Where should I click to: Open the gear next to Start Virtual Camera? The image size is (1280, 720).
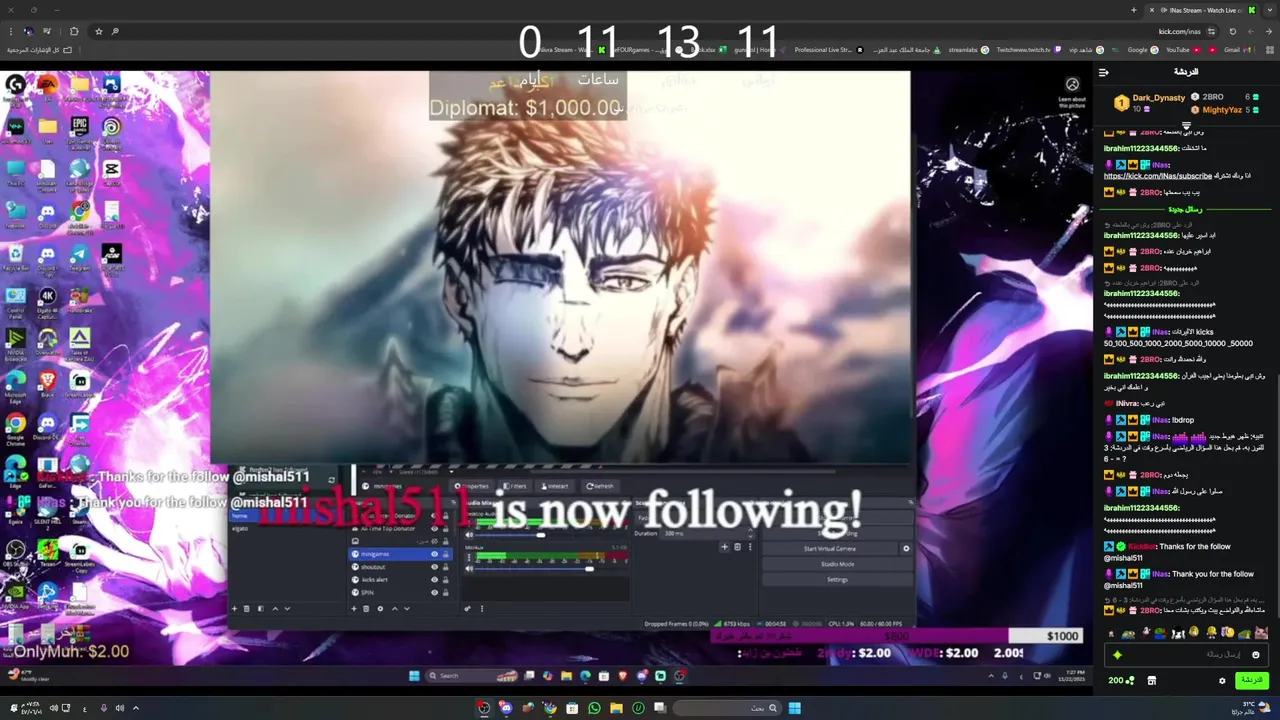pyautogui.click(x=906, y=548)
